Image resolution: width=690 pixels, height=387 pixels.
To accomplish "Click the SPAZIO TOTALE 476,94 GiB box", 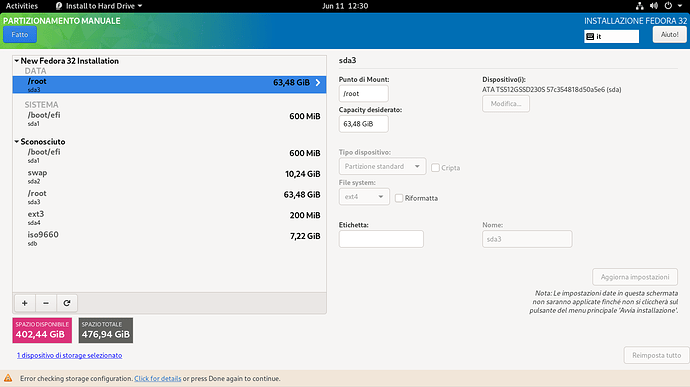I will pos(106,330).
